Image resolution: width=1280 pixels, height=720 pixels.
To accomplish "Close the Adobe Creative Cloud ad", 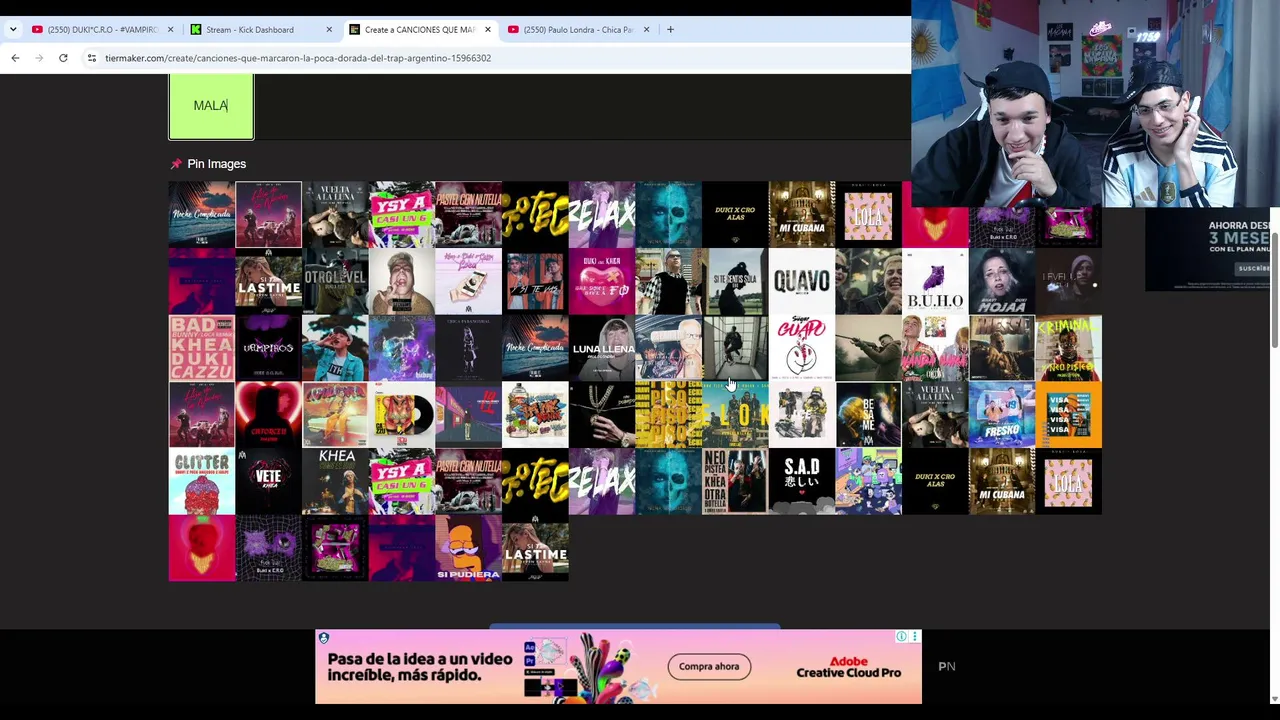I will (x=914, y=637).
